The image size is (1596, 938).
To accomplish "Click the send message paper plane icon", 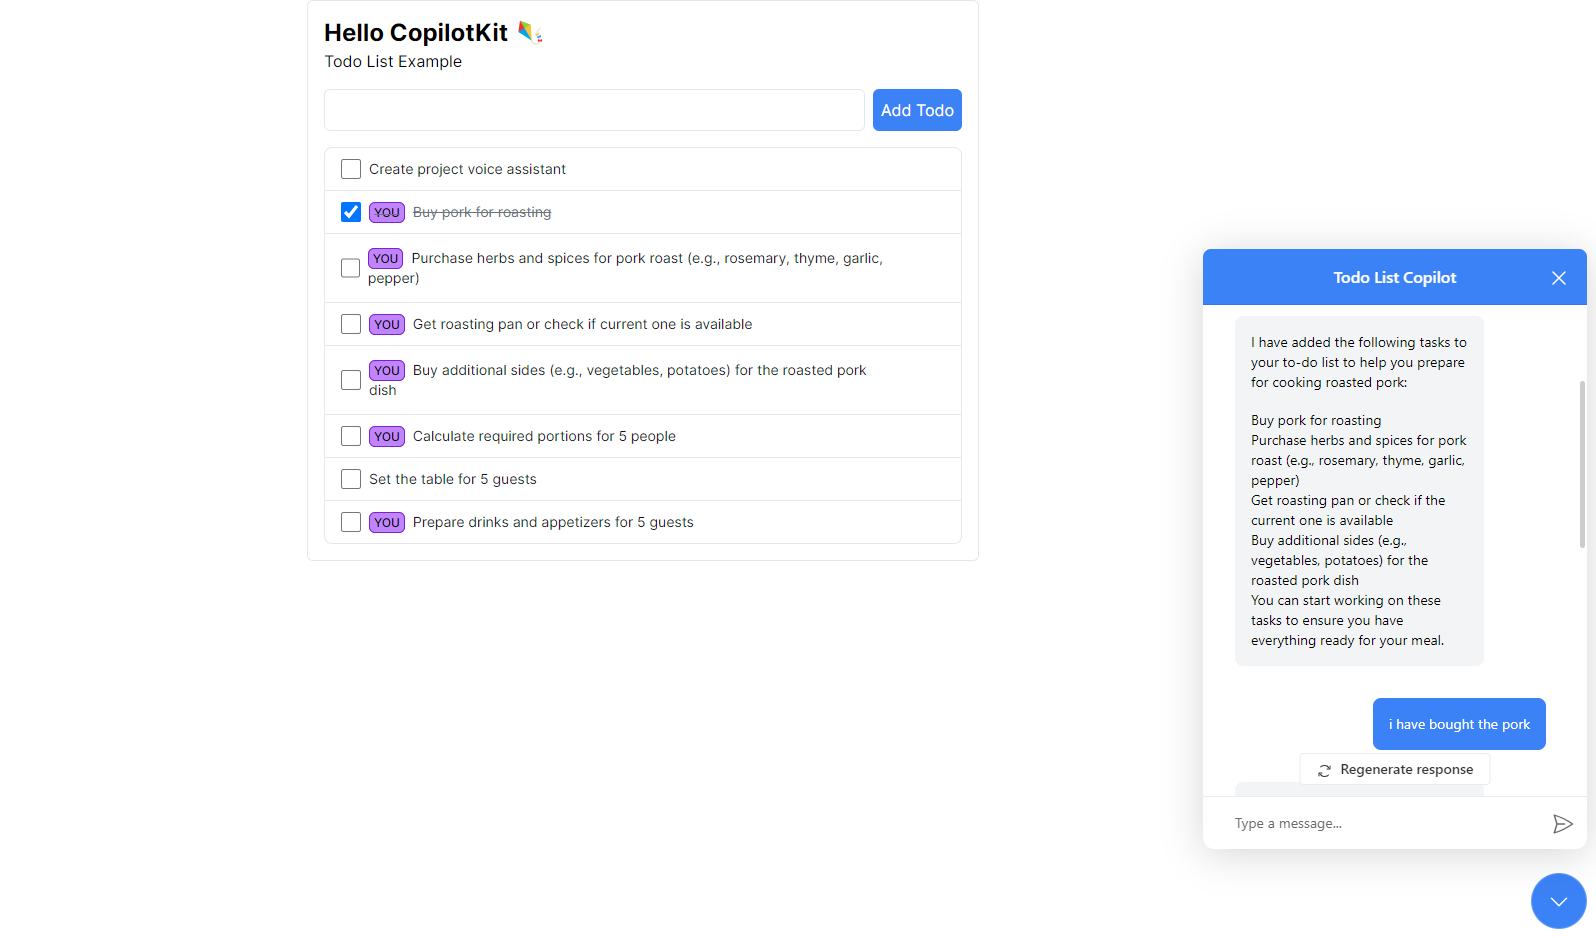I will click(x=1562, y=824).
